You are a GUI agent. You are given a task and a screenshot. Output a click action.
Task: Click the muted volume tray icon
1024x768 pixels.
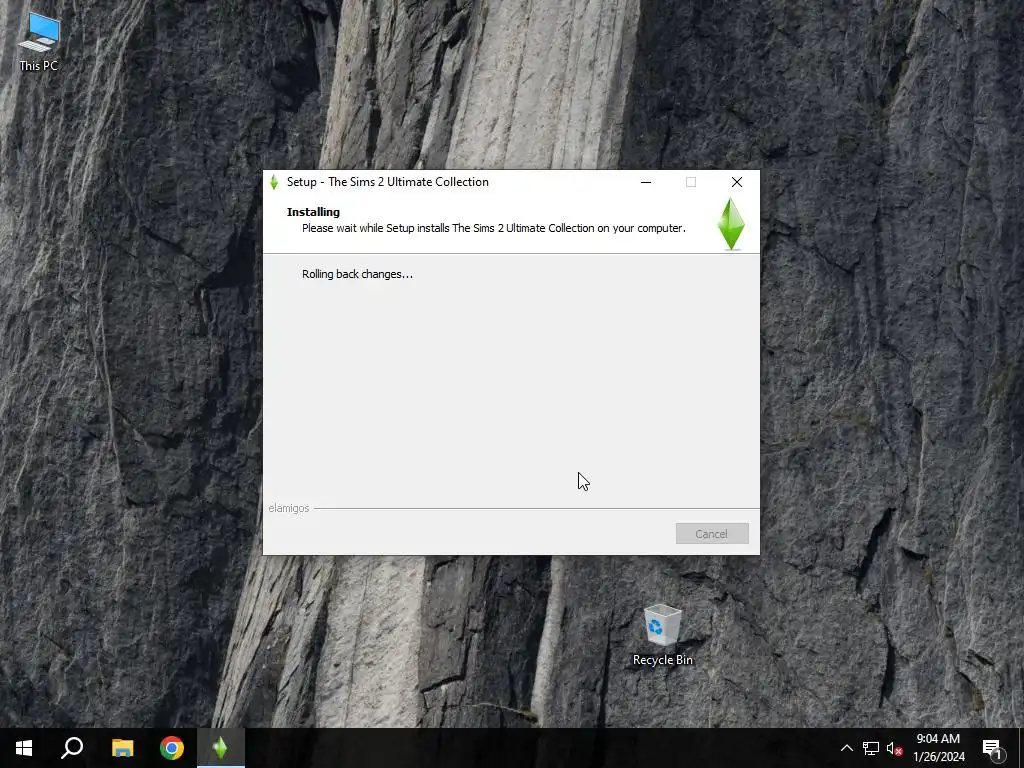[895, 748]
